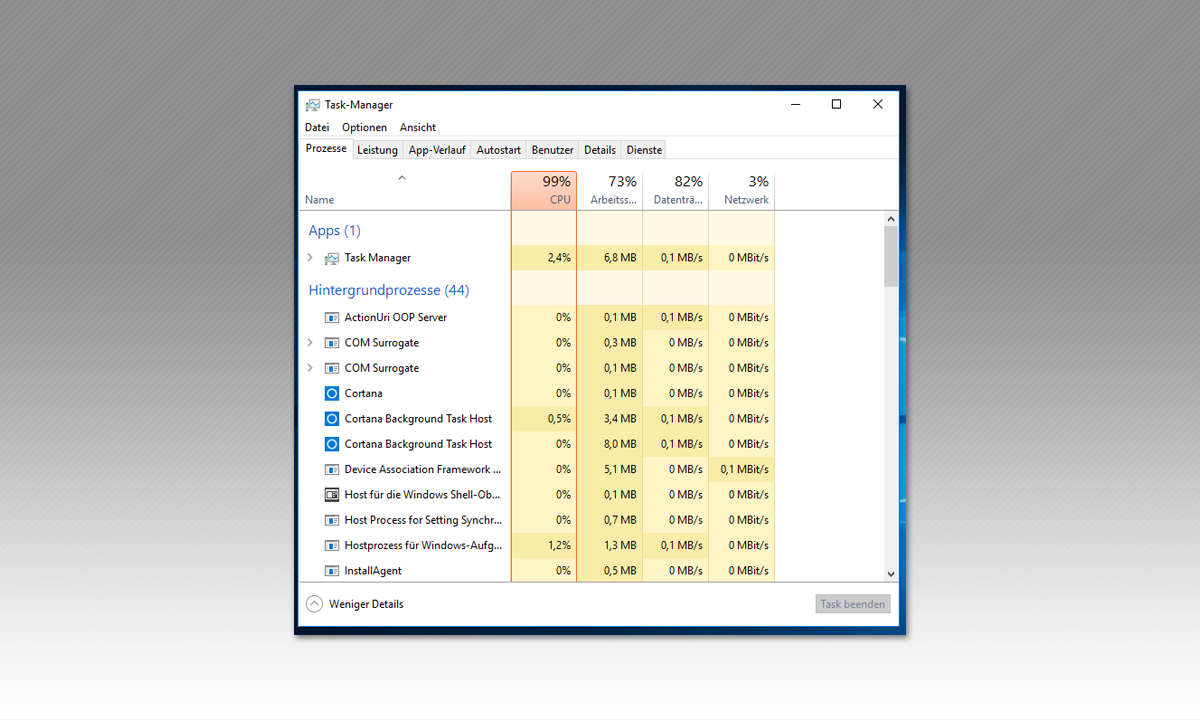This screenshot has width=1200, height=720.
Task: Click the Device Association Framework icon
Action: [x=332, y=469]
